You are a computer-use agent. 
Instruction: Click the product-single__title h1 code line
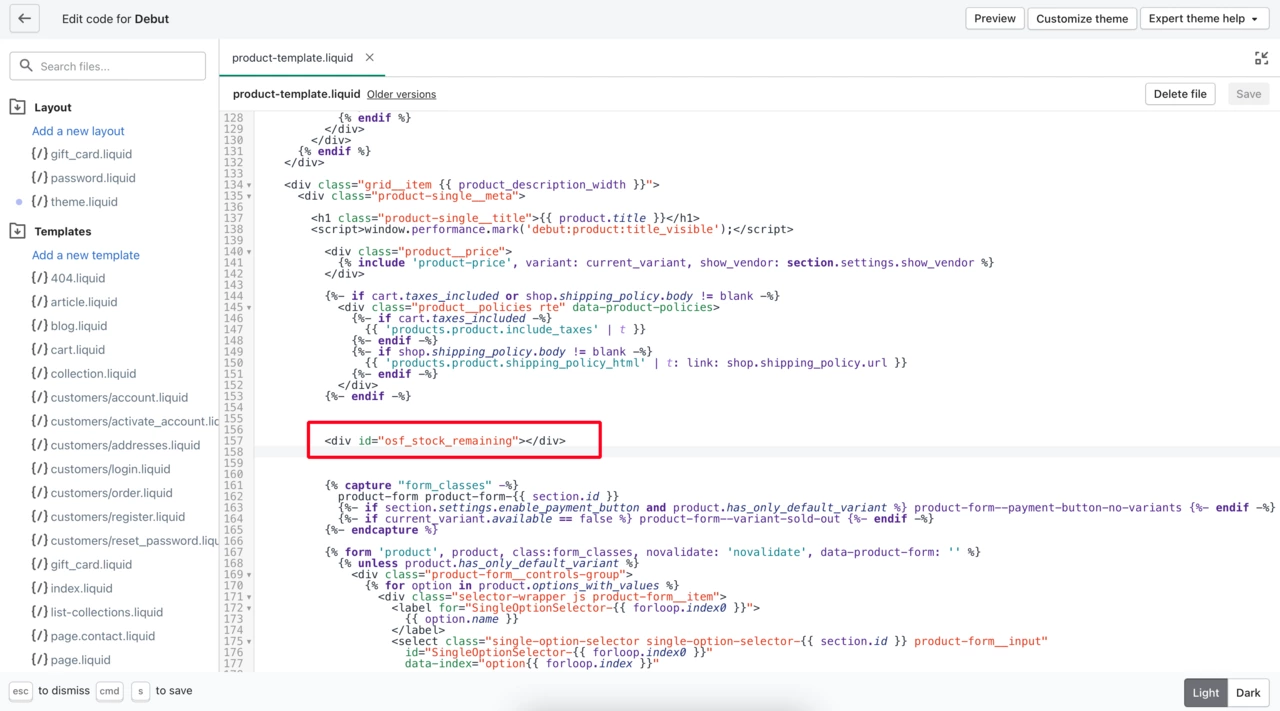(x=505, y=218)
